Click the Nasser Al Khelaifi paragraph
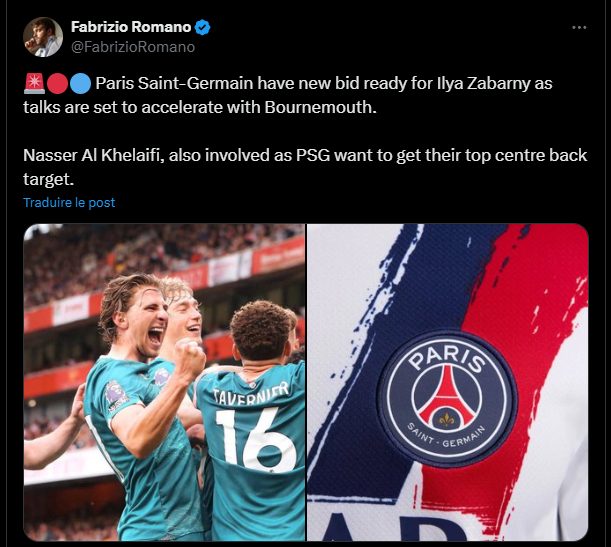This screenshot has width=611, height=547. 305,167
